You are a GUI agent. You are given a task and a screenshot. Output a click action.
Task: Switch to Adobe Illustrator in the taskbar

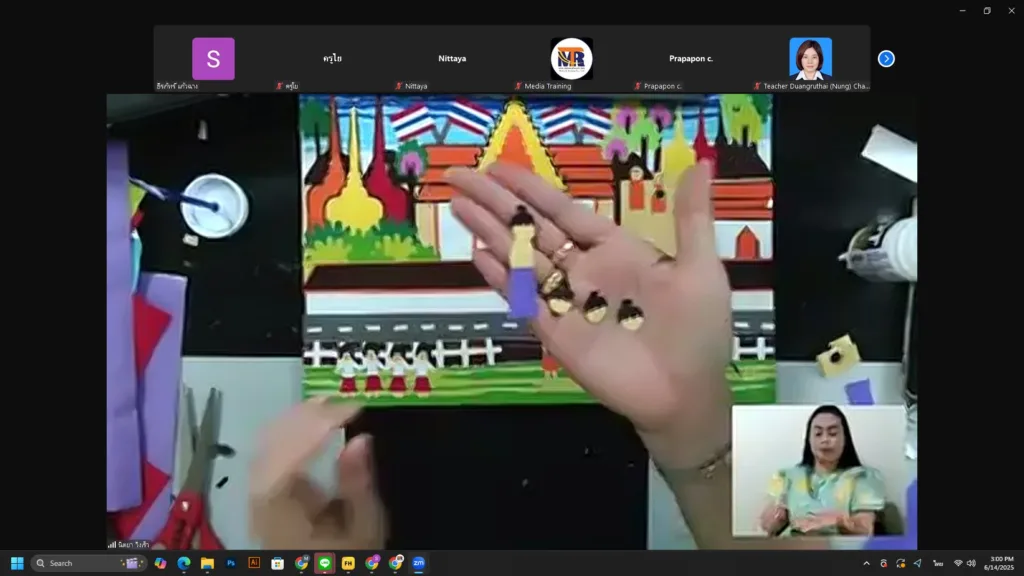pos(254,563)
